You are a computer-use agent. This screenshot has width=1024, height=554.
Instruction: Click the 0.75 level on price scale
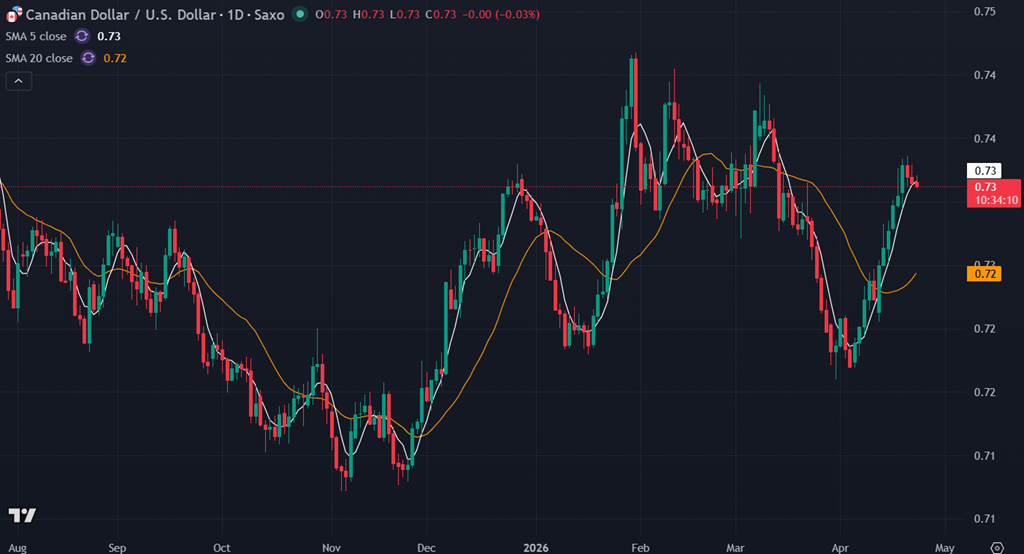click(983, 11)
